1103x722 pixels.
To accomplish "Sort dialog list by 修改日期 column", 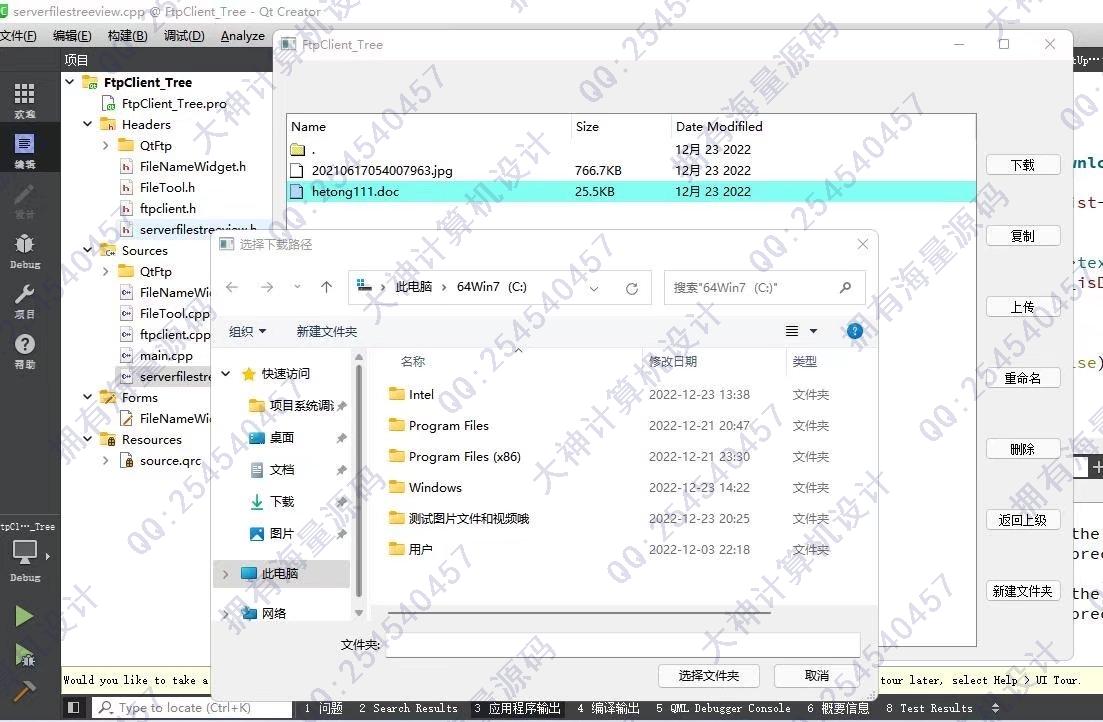I will (x=672, y=362).
